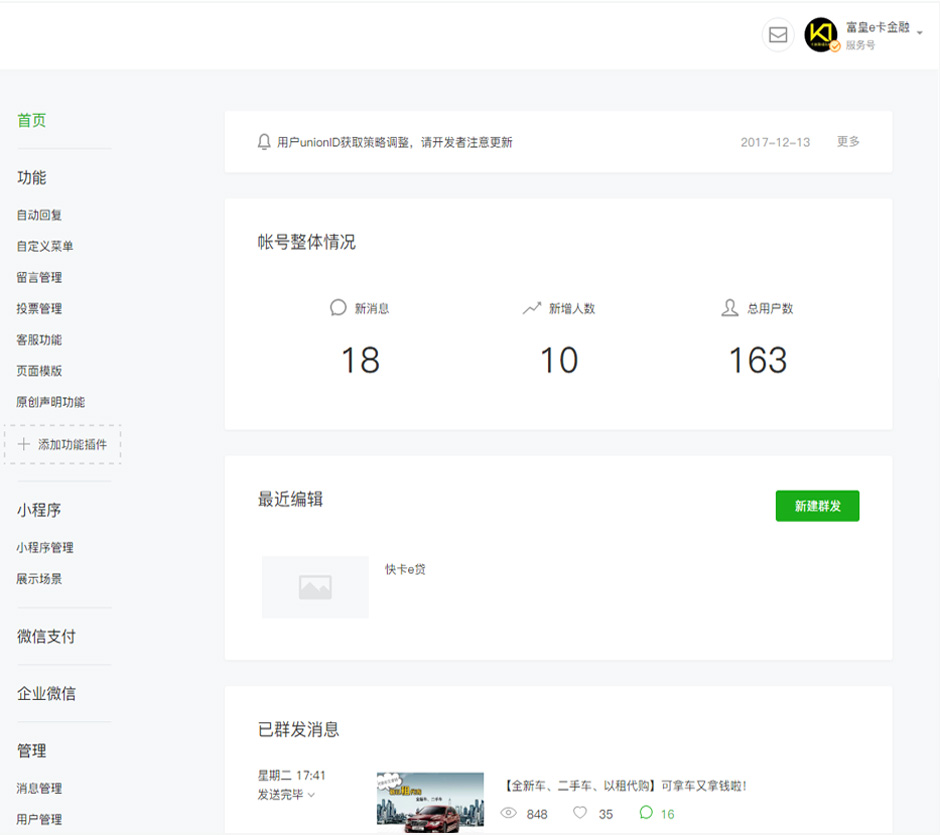940x835 pixels.
Task: Open 自动回复 in the sidebar
Action: coord(39,215)
